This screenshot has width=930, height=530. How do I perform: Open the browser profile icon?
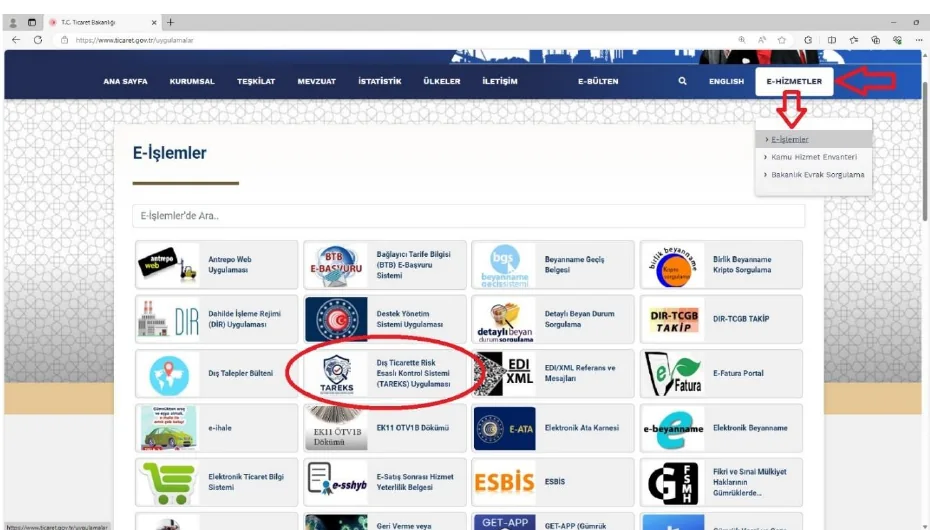[x=13, y=23]
